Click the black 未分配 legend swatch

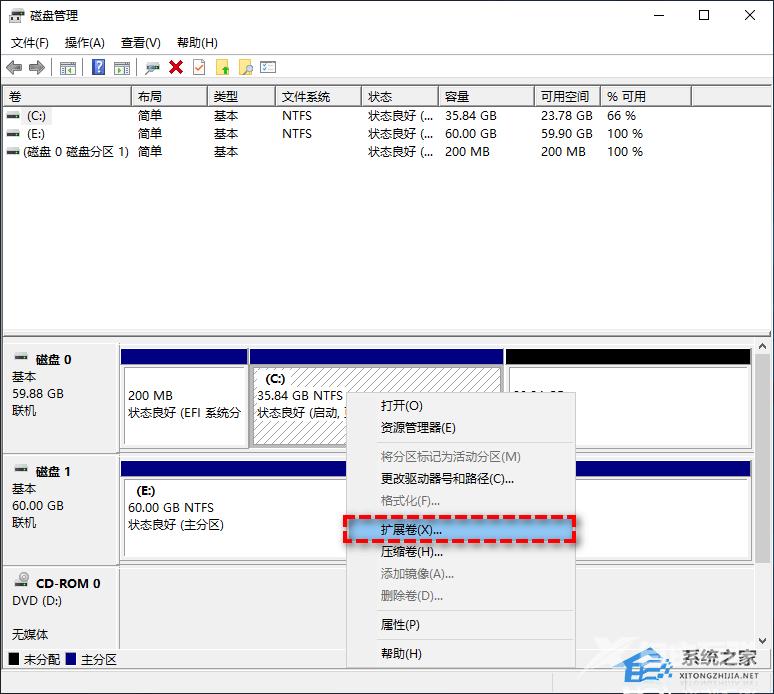14,659
